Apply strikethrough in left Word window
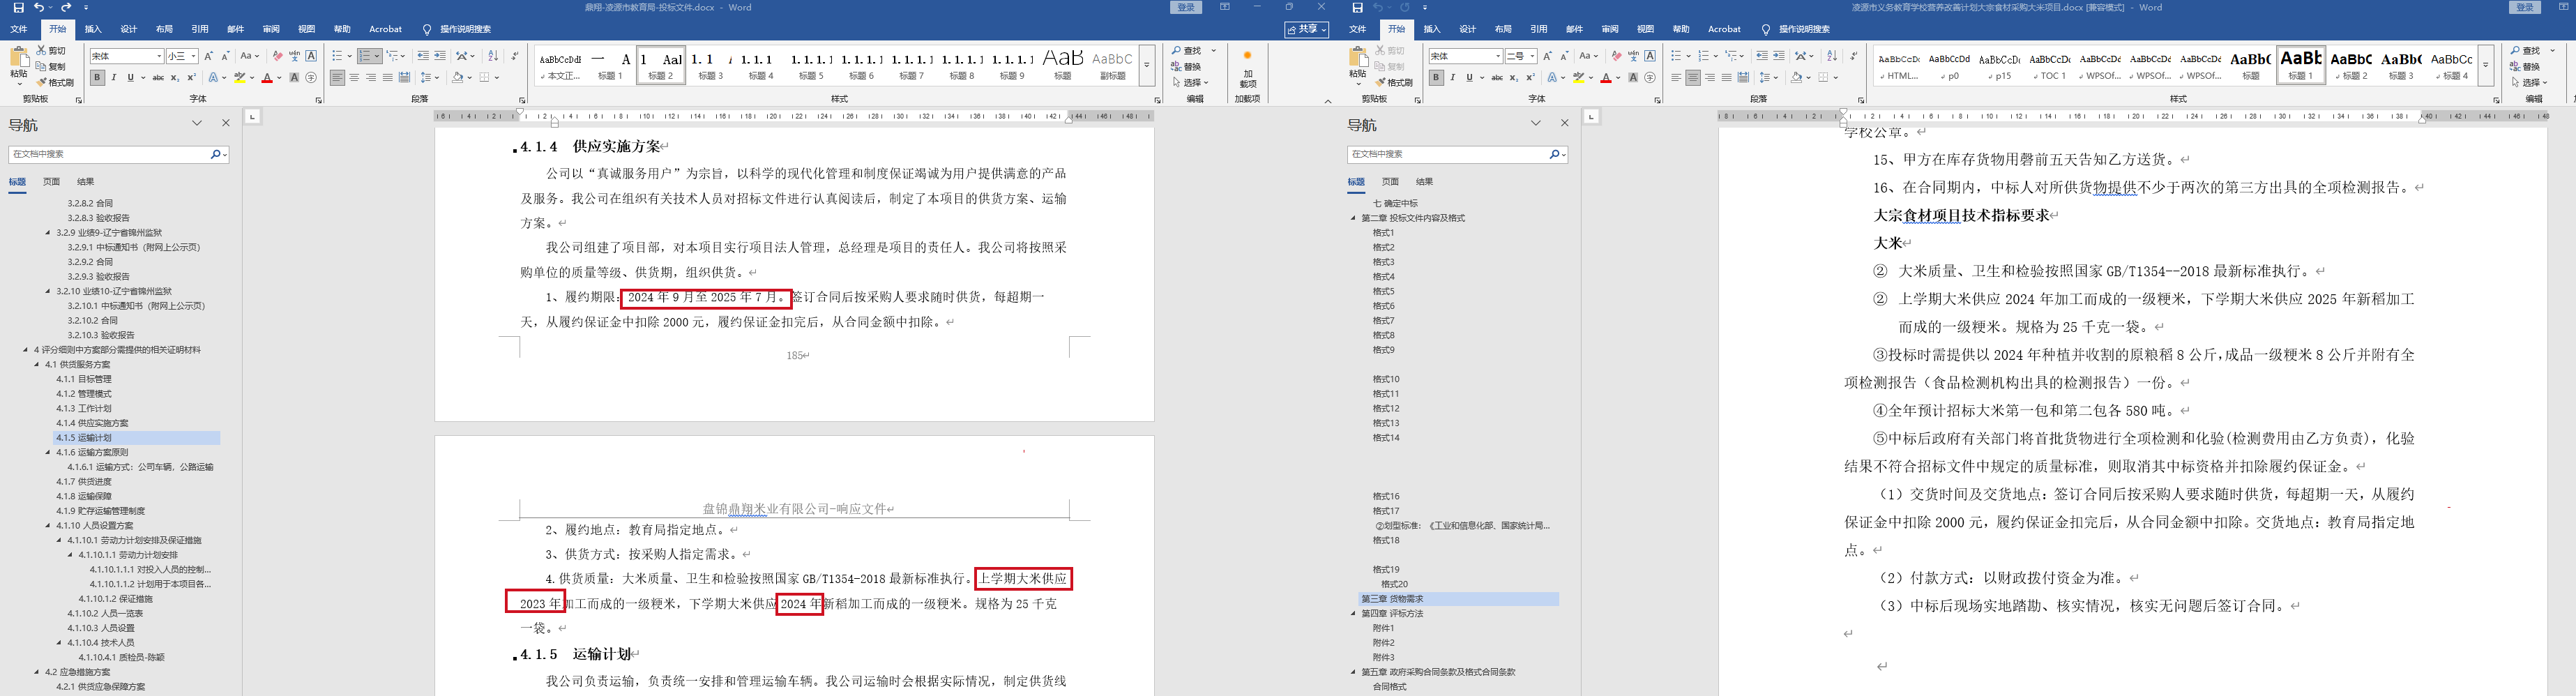The height and width of the screenshot is (696, 2576). (157, 77)
